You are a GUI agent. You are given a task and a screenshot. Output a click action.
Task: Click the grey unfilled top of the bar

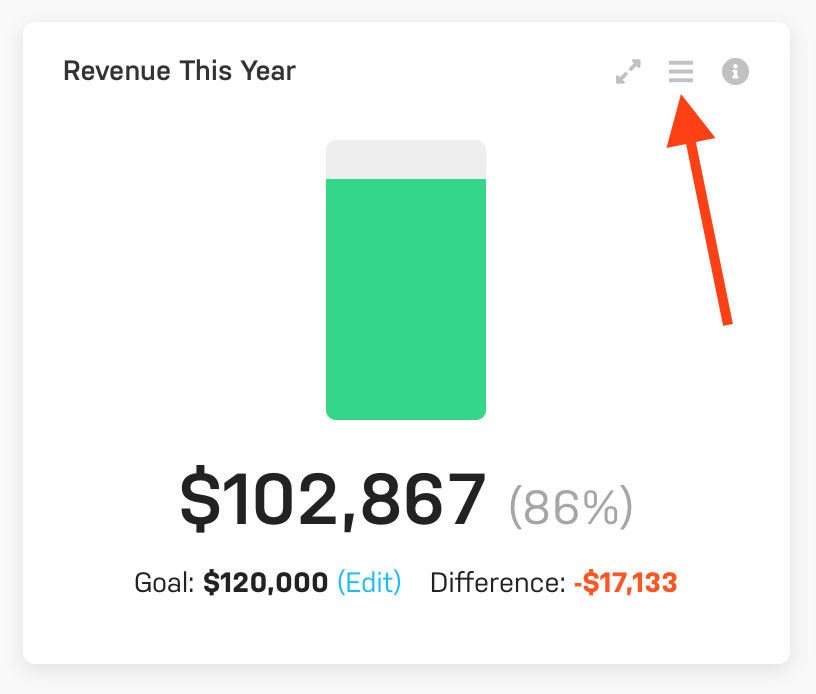tap(406, 159)
